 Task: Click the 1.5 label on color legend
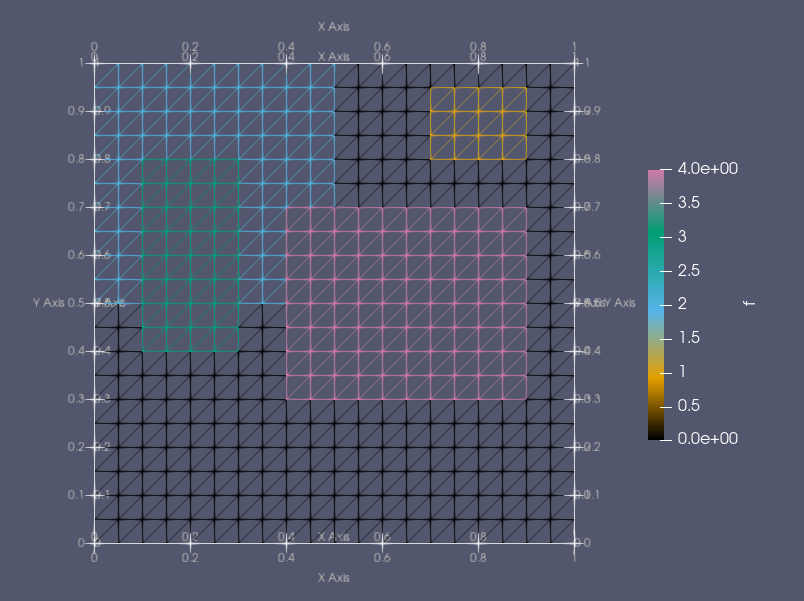(689, 337)
